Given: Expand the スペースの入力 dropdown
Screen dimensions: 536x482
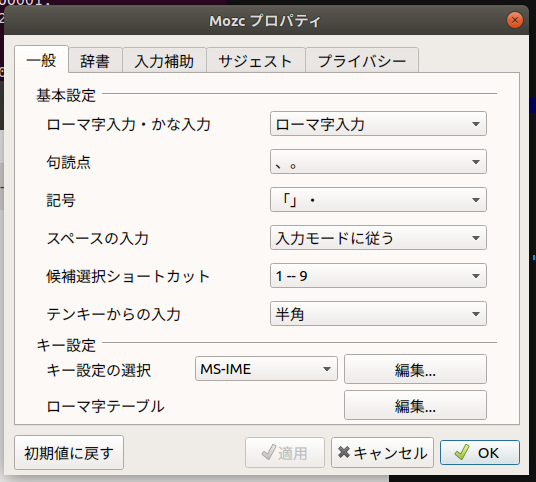Looking at the screenshot, I should click(378, 238).
